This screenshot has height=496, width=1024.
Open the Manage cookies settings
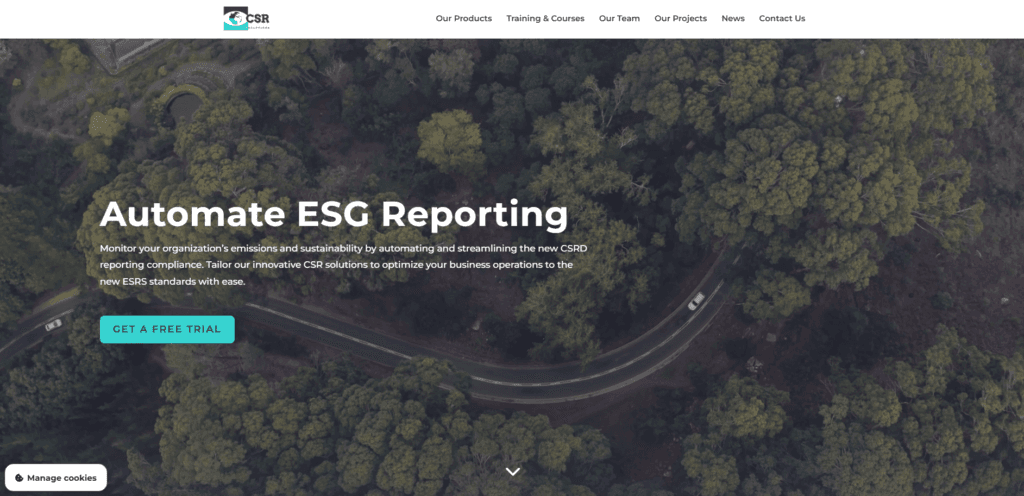pos(56,478)
